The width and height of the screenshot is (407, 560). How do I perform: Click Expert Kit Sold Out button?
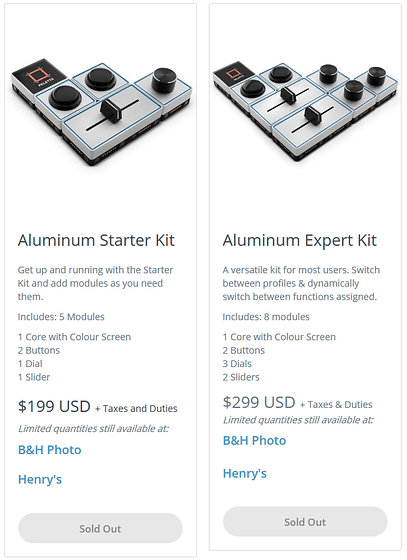click(x=305, y=521)
